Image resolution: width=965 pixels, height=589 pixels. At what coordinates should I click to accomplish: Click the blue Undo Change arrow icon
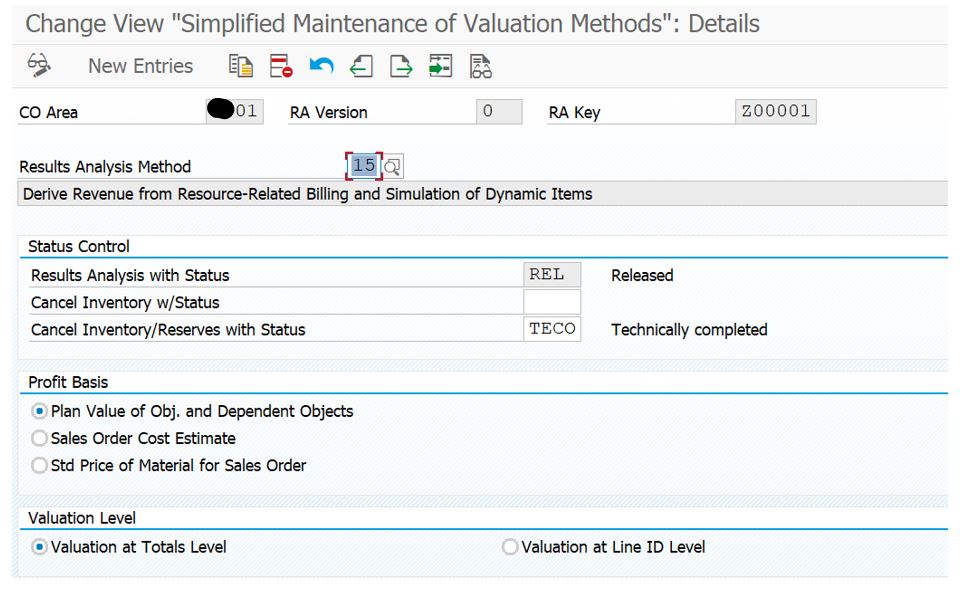click(321, 66)
